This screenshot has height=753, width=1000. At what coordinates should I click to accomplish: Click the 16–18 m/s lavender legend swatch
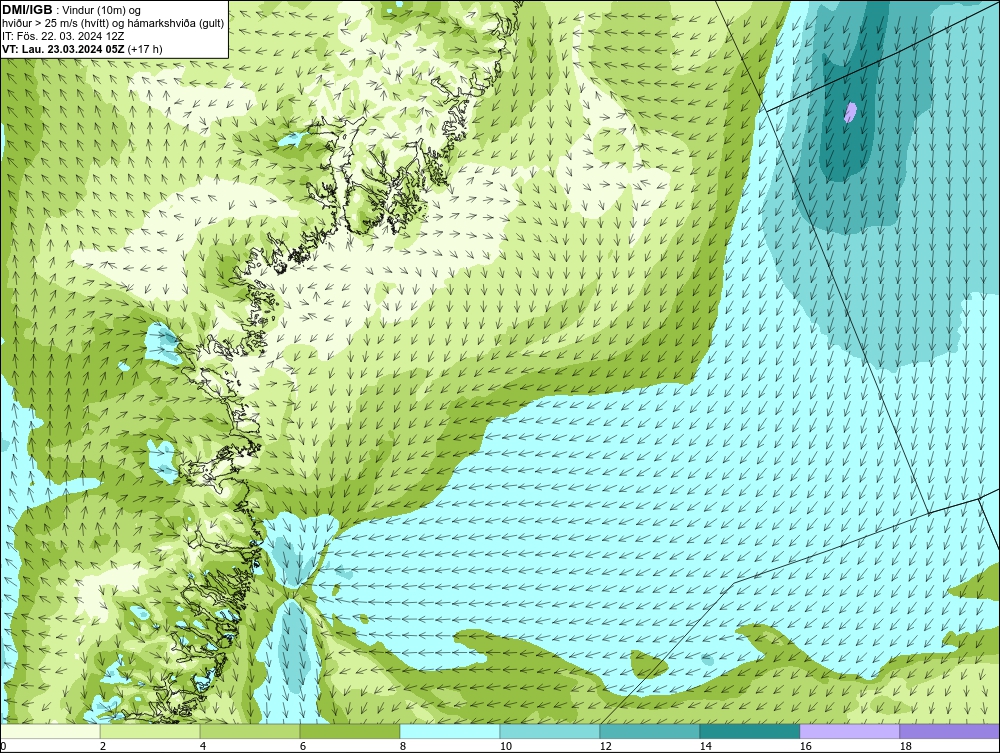(849, 731)
